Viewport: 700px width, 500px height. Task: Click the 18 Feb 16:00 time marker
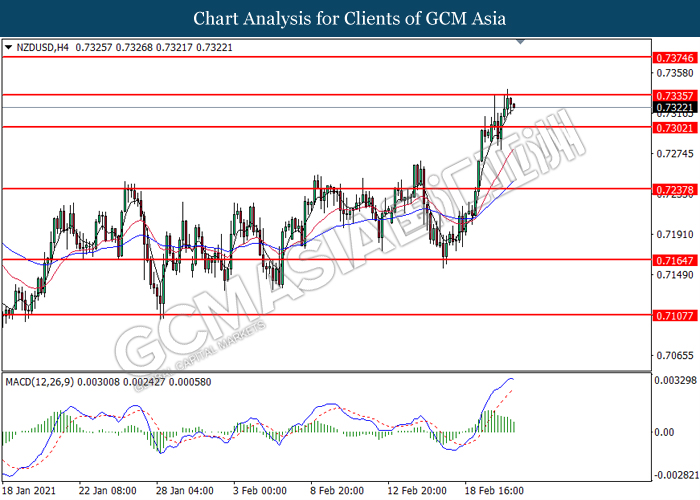[x=494, y=491]
